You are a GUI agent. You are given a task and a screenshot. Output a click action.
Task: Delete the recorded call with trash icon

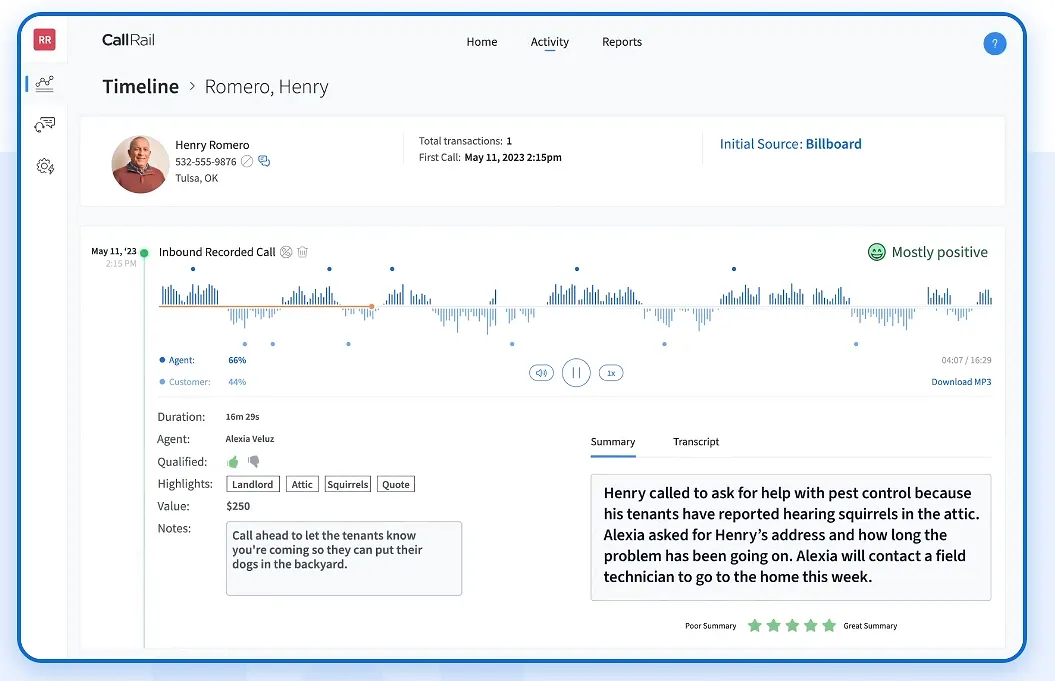tap(302, 252)
